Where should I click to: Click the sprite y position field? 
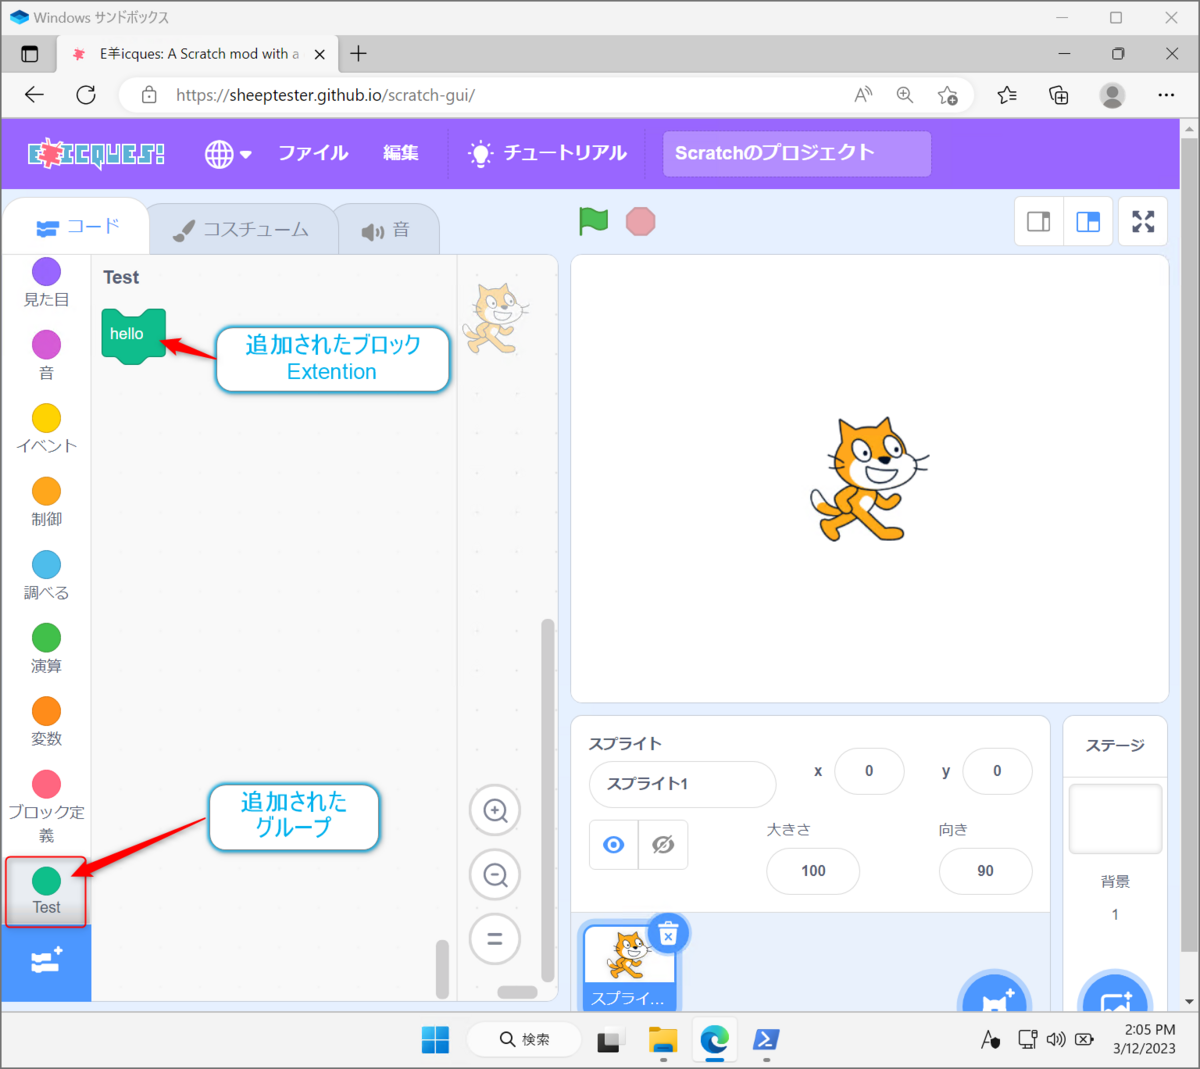[x=997, y=771]
